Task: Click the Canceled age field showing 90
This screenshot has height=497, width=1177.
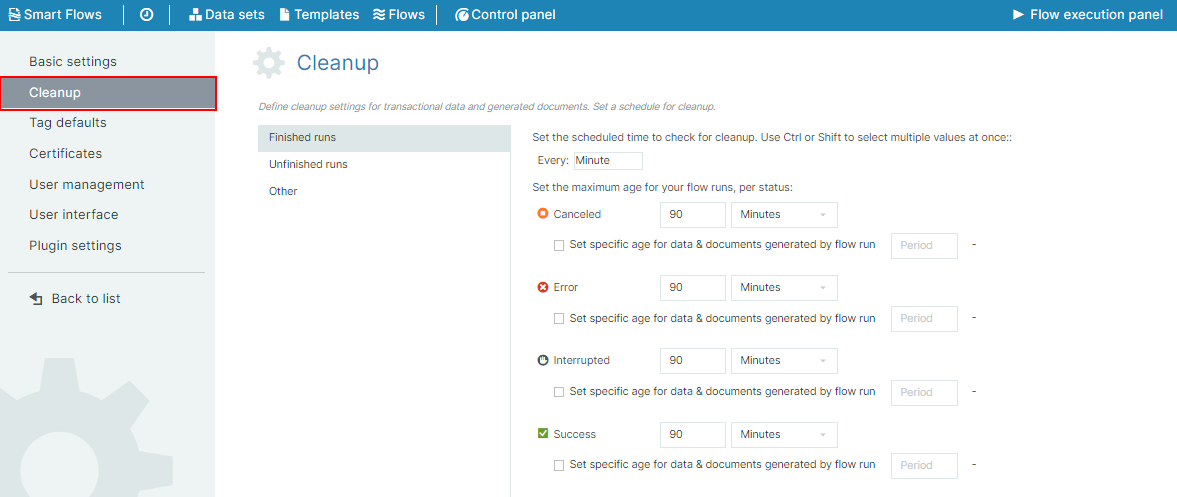Action: click(x=693, y=215)
